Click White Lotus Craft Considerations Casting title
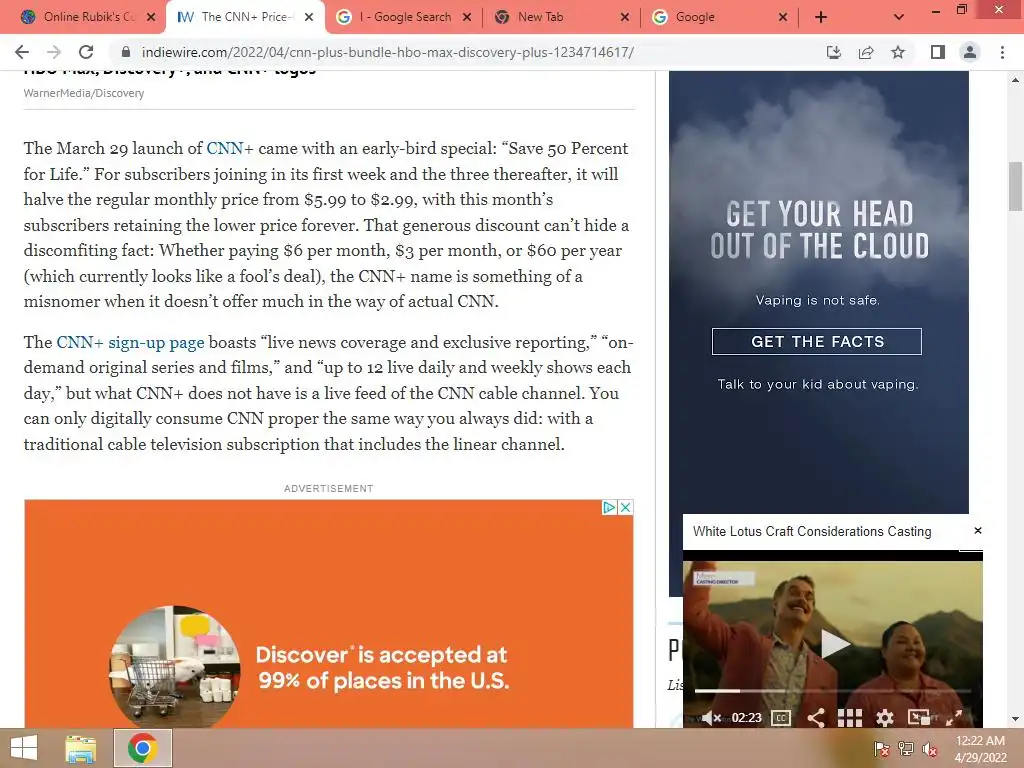 [812, 532]
